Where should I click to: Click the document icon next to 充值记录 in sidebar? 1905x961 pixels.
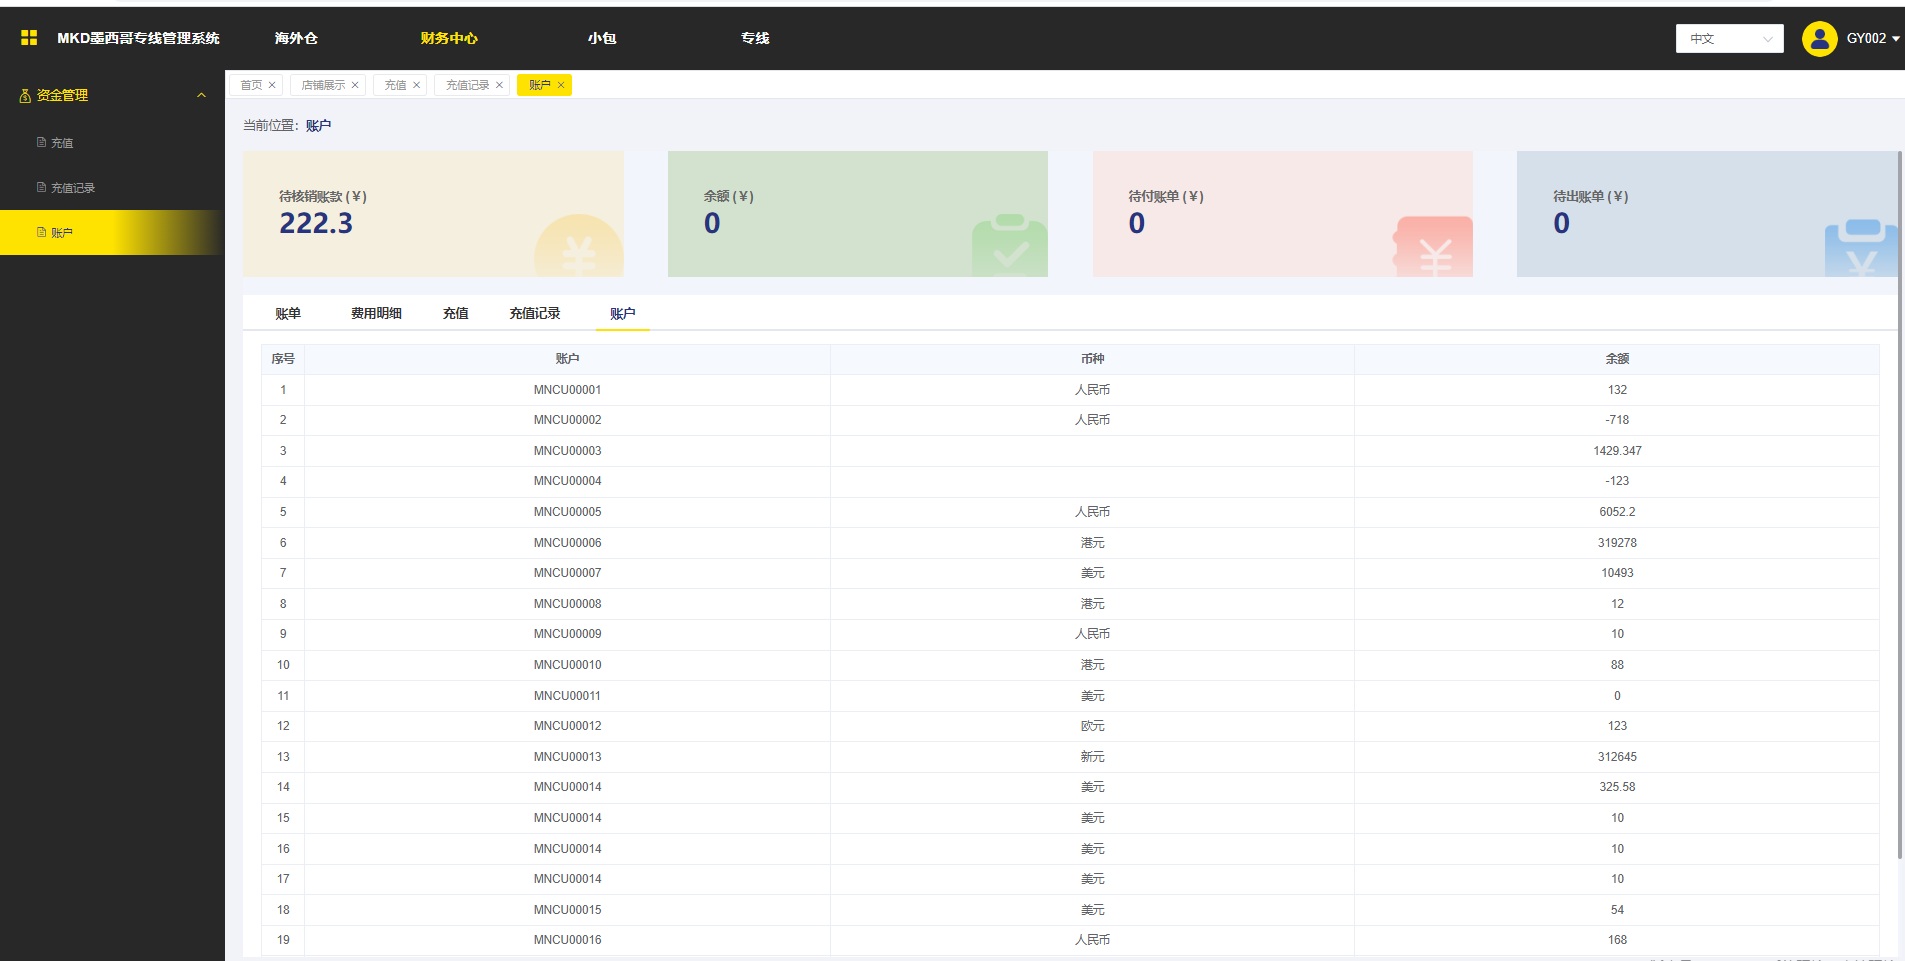coord(41,188)
